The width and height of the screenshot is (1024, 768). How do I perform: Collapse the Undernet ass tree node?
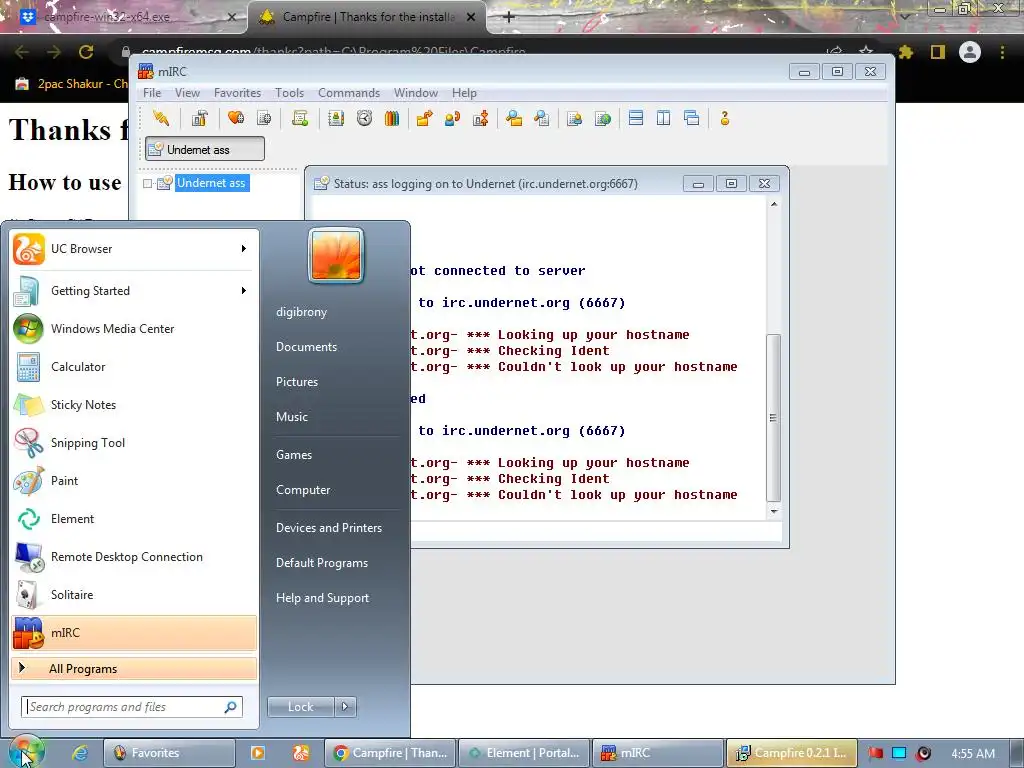point(148,184)
